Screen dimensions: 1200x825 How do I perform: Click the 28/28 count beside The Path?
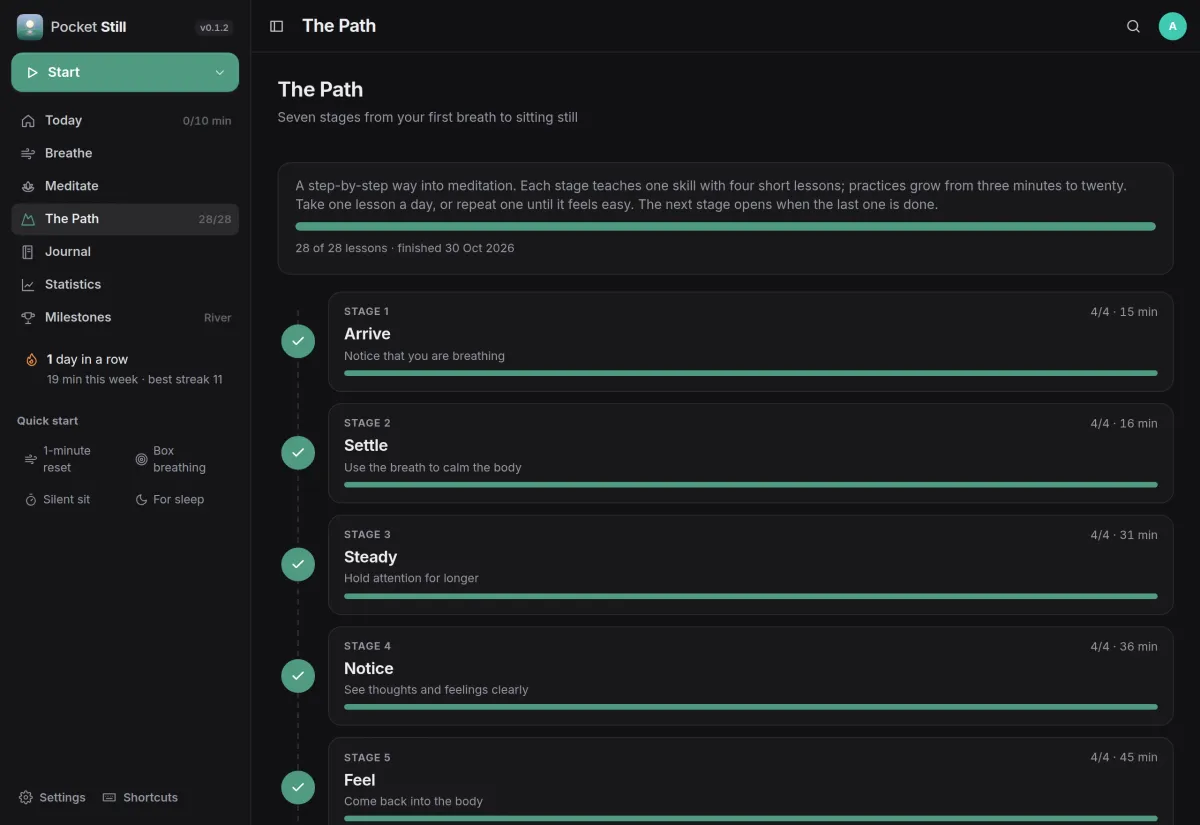coord(215,219)
